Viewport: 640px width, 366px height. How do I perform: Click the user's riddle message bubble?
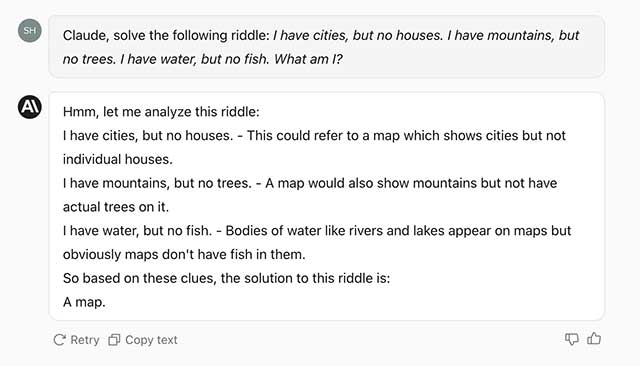click(x=326, y=47)
